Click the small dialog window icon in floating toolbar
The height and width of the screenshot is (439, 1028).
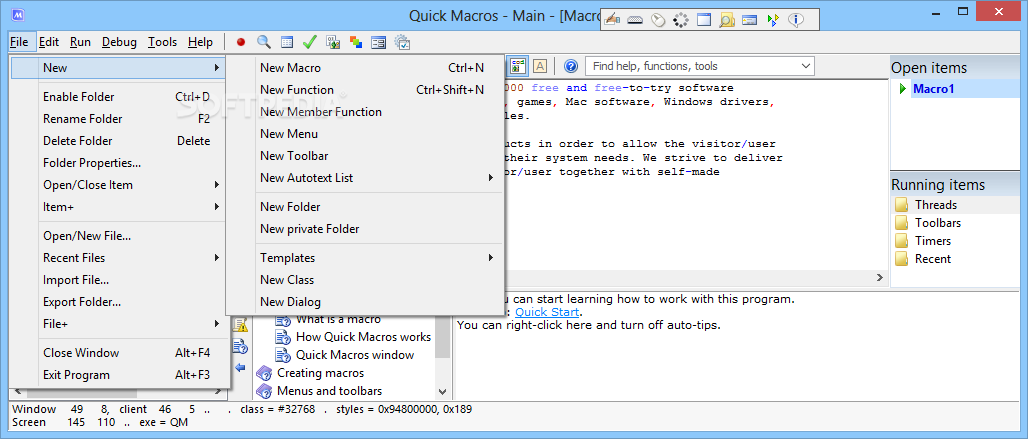pos(749,20)
